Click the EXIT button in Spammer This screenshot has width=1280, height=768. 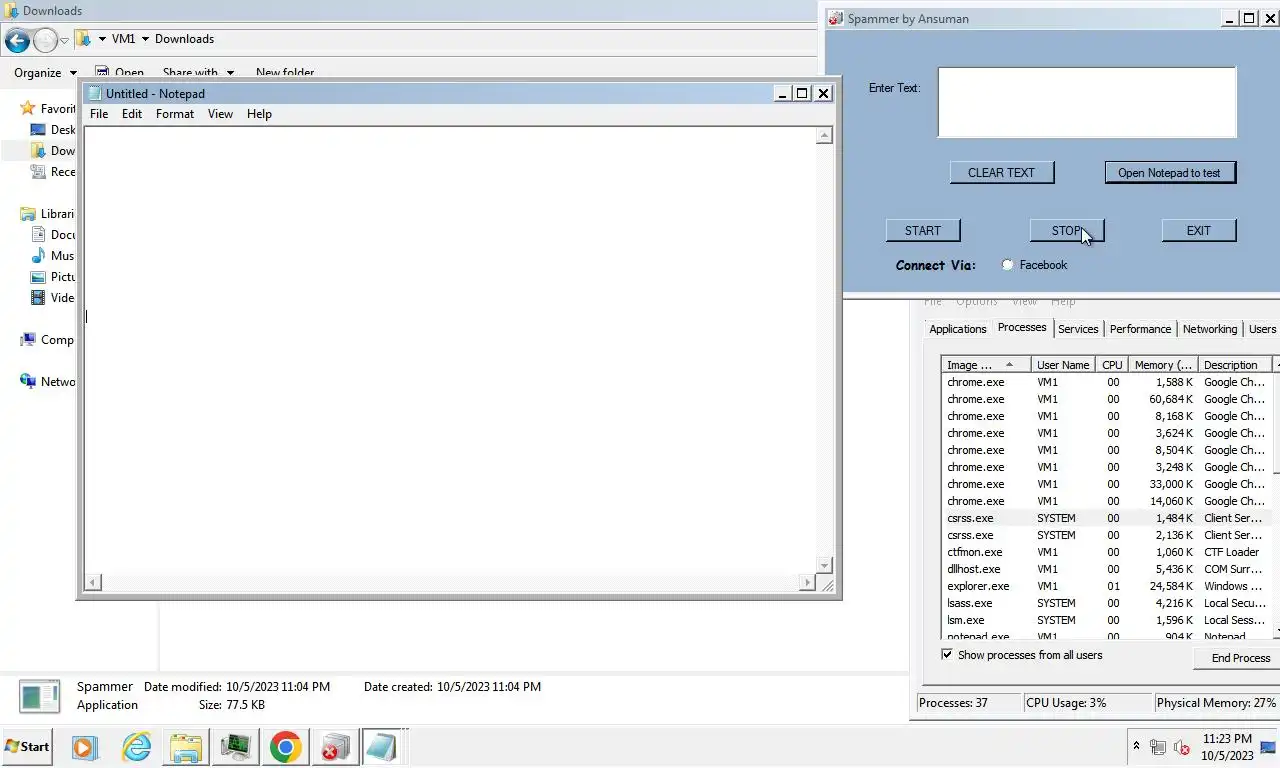click(1198, 230)
